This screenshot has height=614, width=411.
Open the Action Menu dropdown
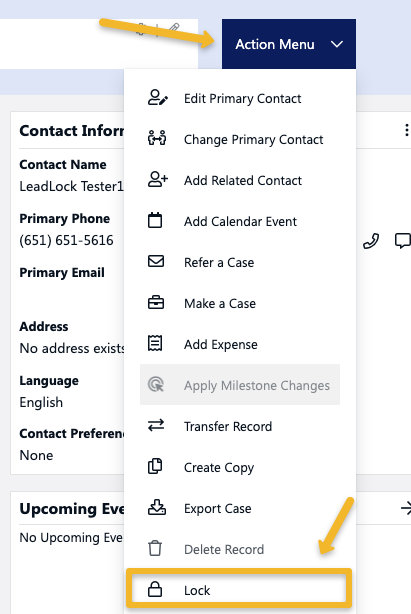click(x=289, y=44)
